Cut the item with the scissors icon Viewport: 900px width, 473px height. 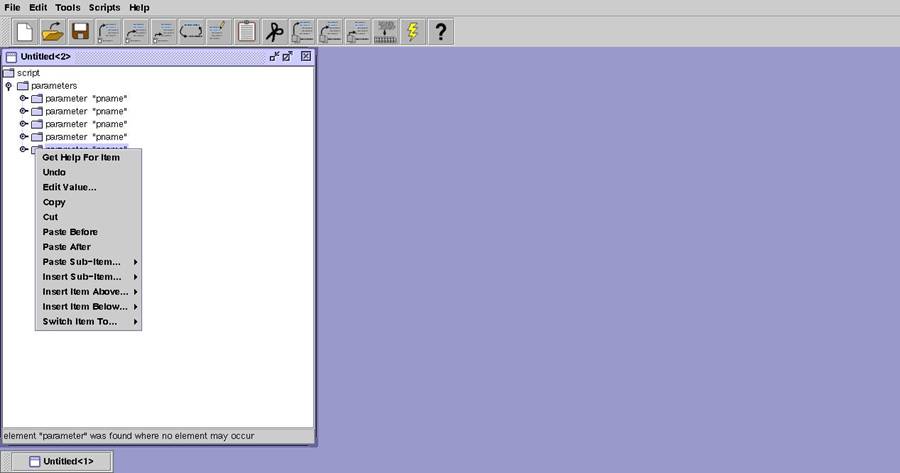(274, 32)
